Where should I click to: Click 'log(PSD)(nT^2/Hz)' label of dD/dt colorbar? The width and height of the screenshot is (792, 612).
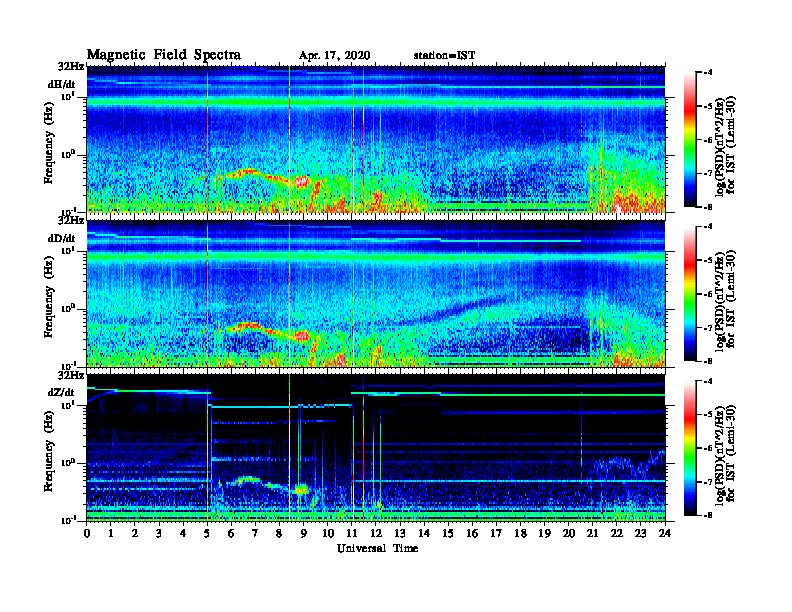coord(719,300)
